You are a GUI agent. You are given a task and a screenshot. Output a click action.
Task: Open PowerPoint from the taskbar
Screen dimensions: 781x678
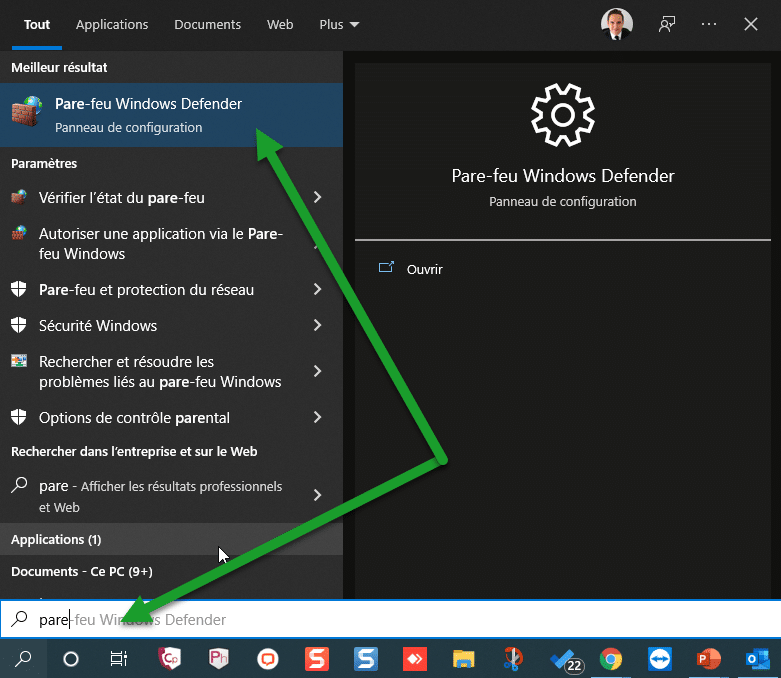pos(708,659)
